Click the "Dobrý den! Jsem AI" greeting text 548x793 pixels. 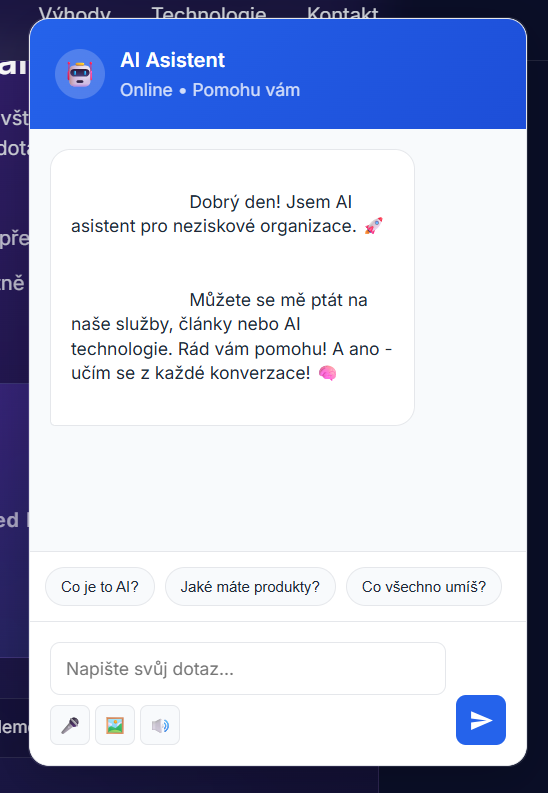click(x=270, y=202)
